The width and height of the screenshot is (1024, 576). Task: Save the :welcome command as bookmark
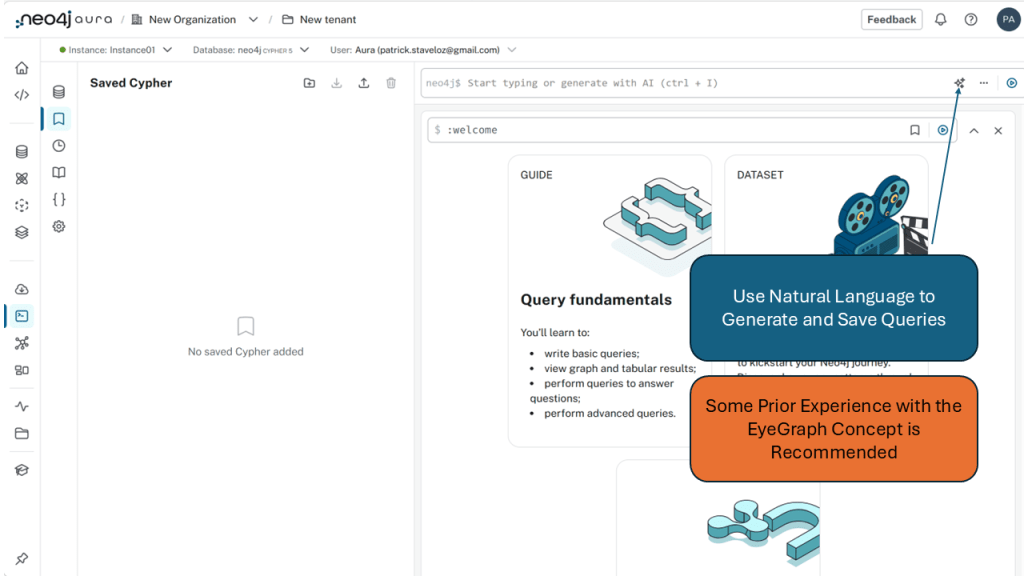click(x=914, y=130)
